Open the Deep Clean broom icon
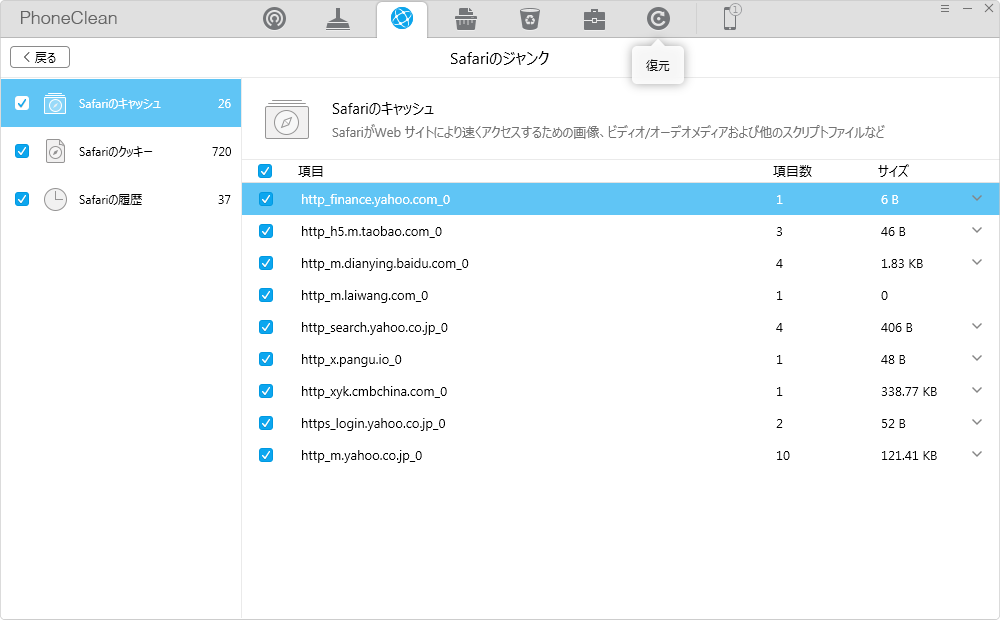The width and height of the screenshot is (1000, 620). pyautogui.click(x=338, y=19)
